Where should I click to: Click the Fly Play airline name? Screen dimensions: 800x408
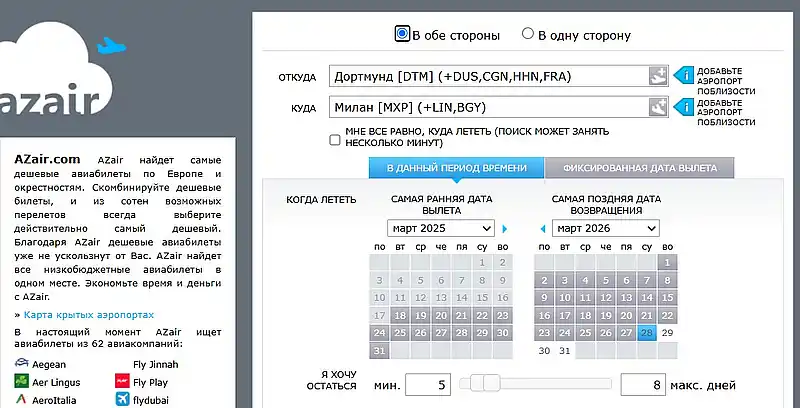[151, 382]
